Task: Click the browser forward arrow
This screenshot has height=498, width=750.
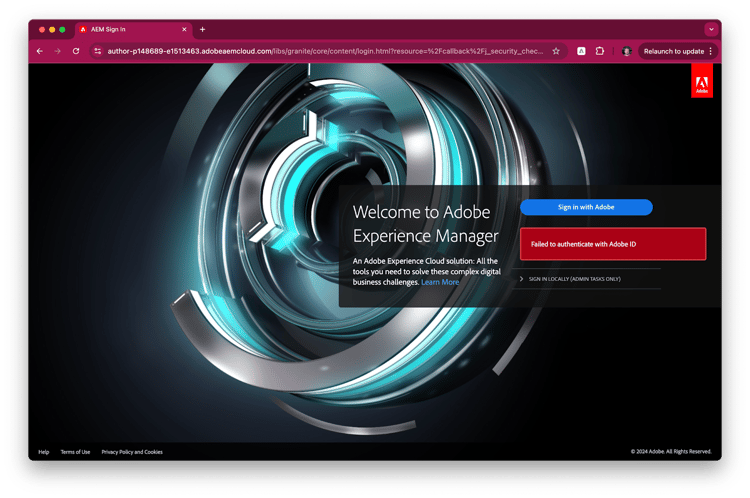Action: [x=57, y=51]
